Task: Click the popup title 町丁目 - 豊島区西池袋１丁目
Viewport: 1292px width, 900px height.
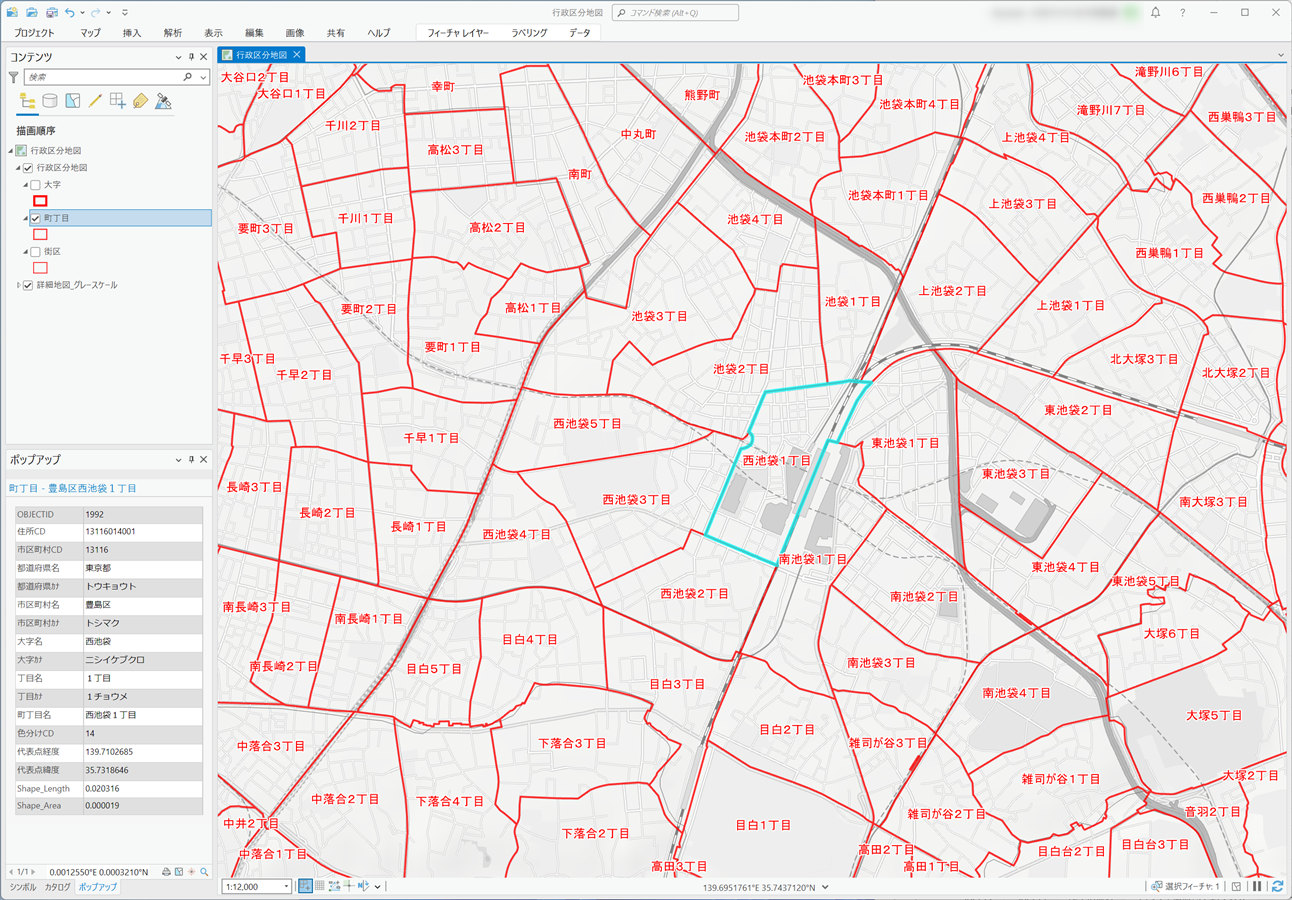Action: (x=73, y=488)
